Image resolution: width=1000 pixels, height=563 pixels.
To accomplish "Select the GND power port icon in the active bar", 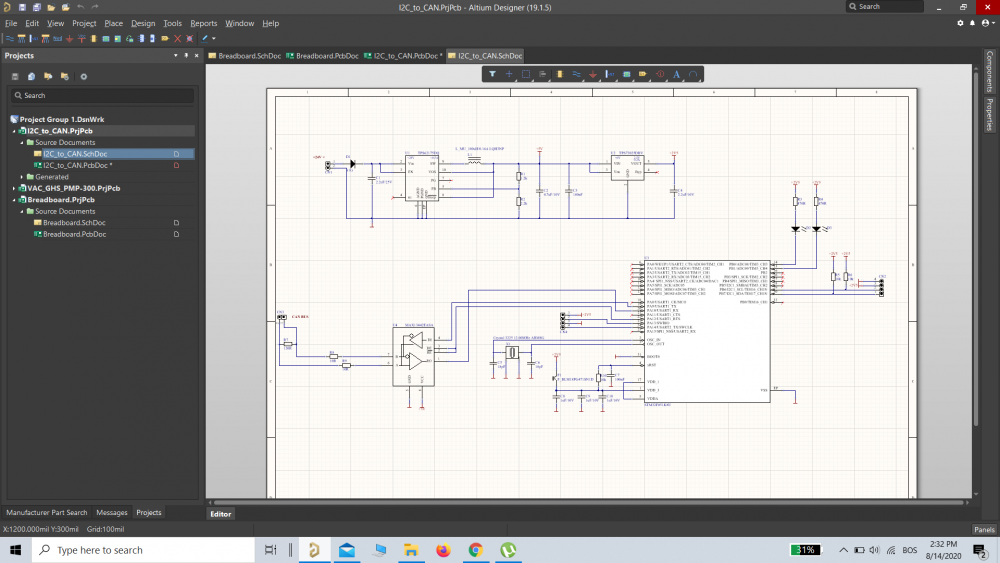I will click(x=592, y=74).
